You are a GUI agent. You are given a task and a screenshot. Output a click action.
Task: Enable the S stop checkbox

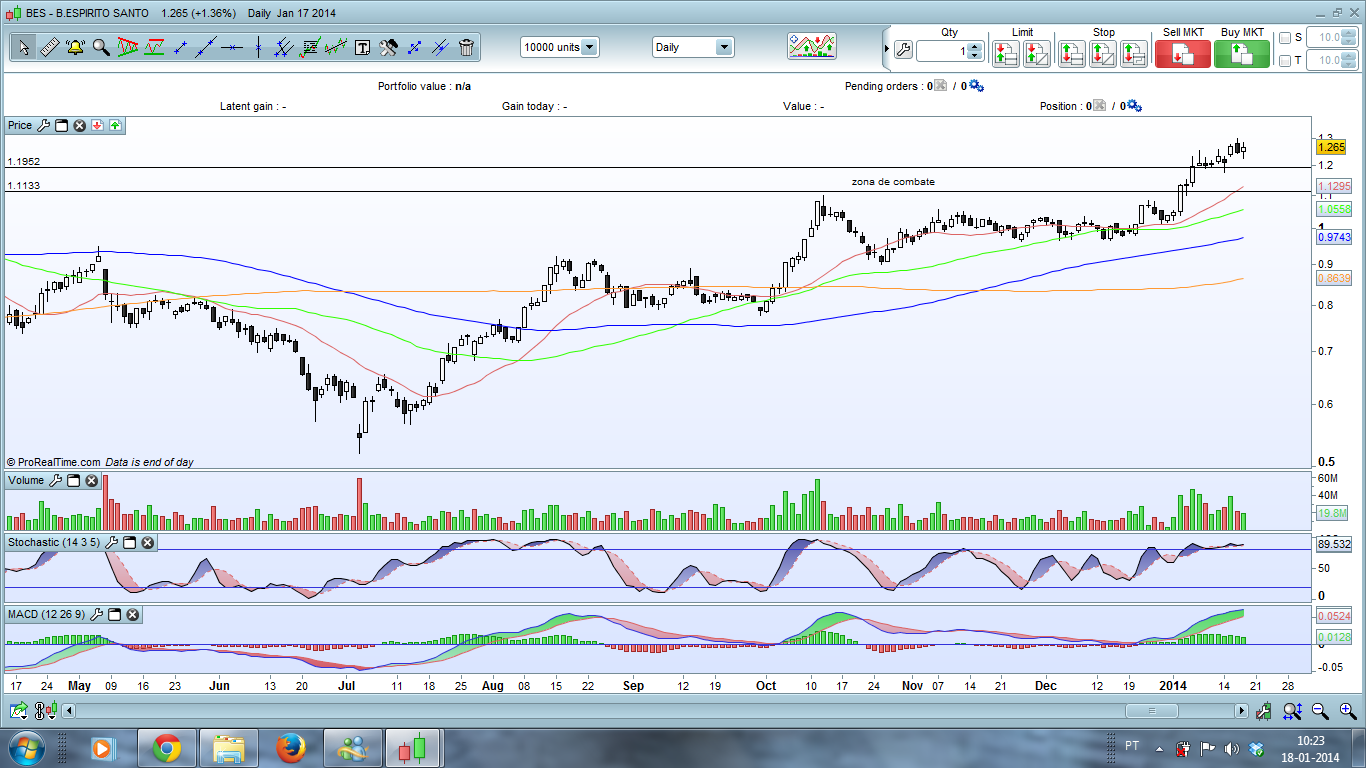(1285, 38)
